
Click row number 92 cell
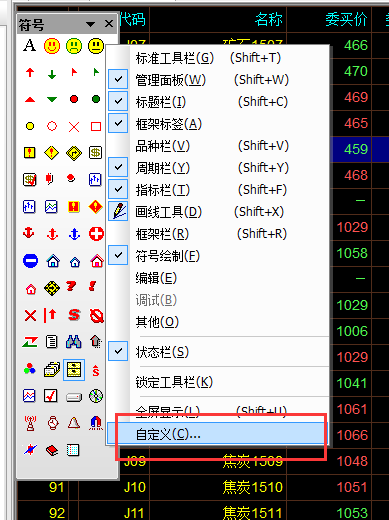(57, 513)
